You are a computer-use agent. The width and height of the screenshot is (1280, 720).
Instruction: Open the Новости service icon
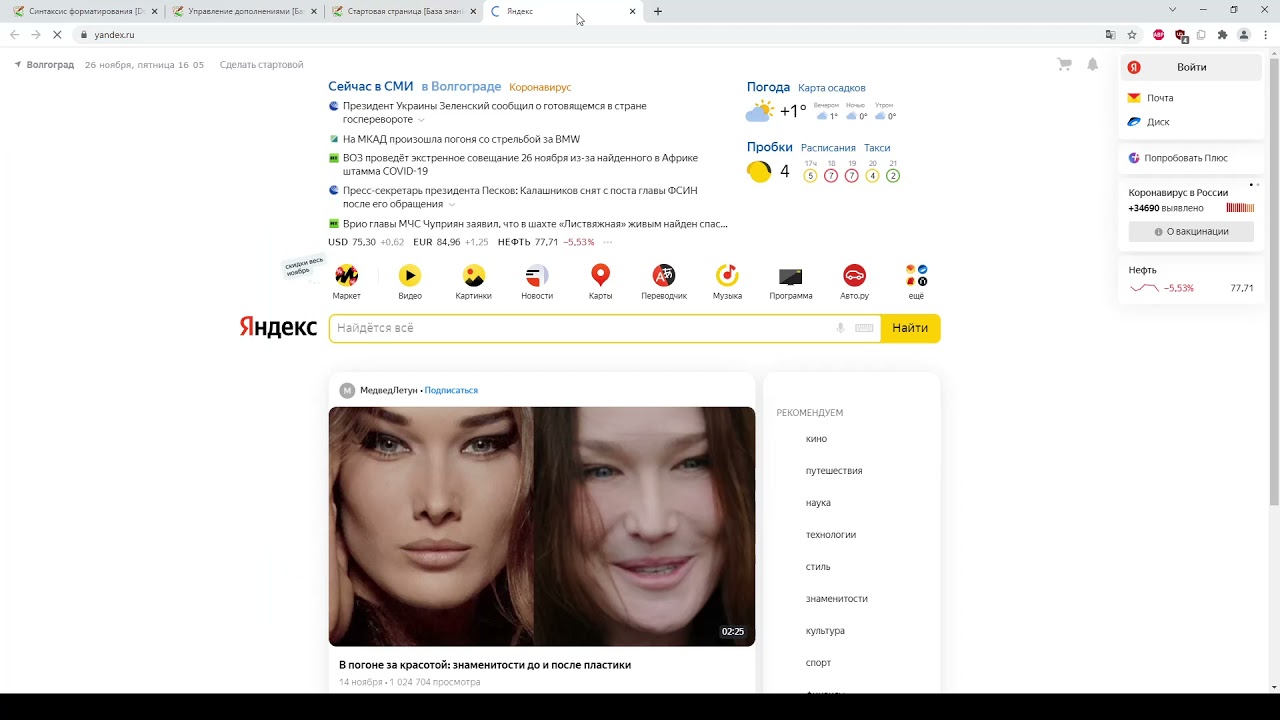tap(537, 275)
